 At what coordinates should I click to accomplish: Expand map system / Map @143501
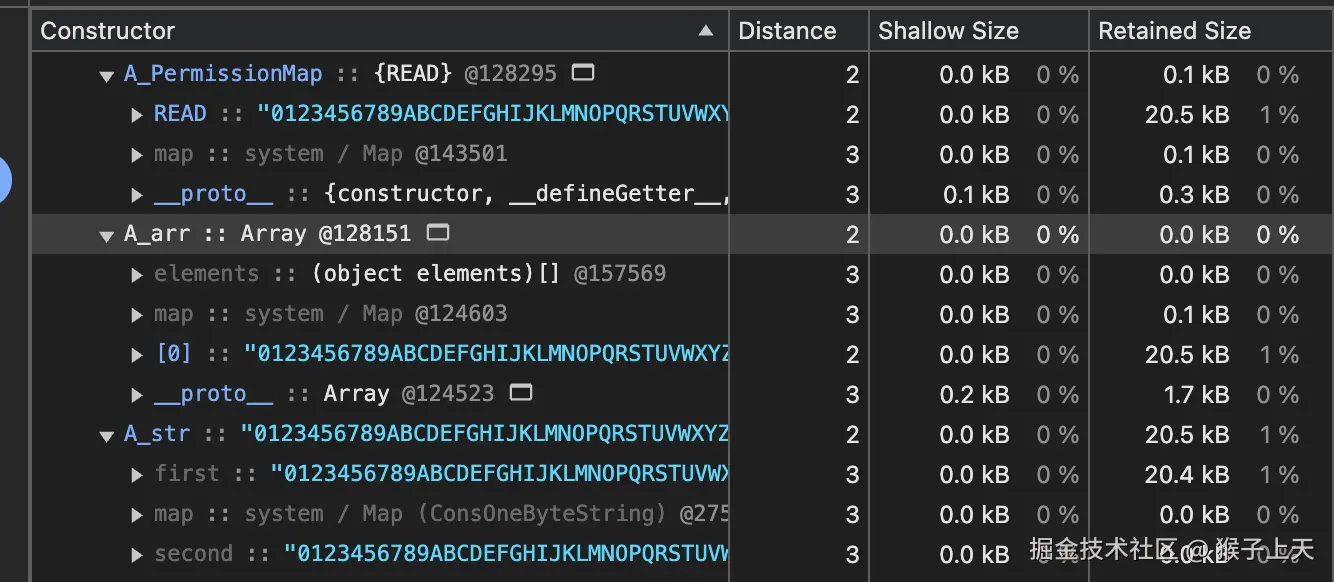coord(137,154)
